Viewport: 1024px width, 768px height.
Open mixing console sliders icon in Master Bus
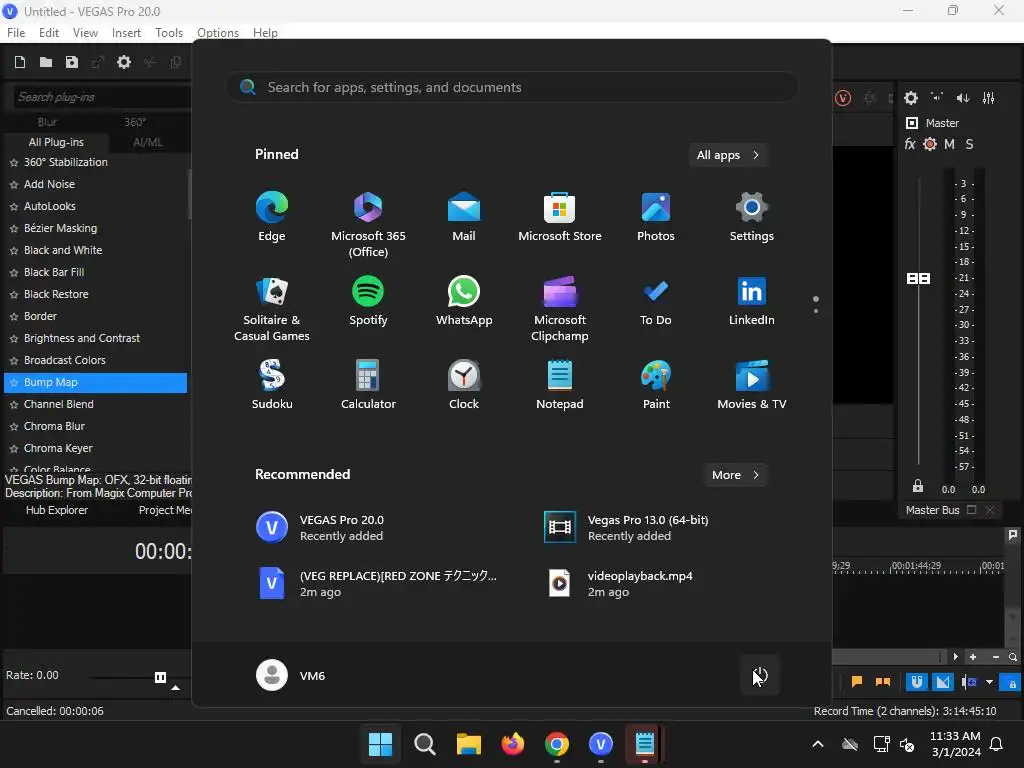pyautogui.click(x=989, y=98)
